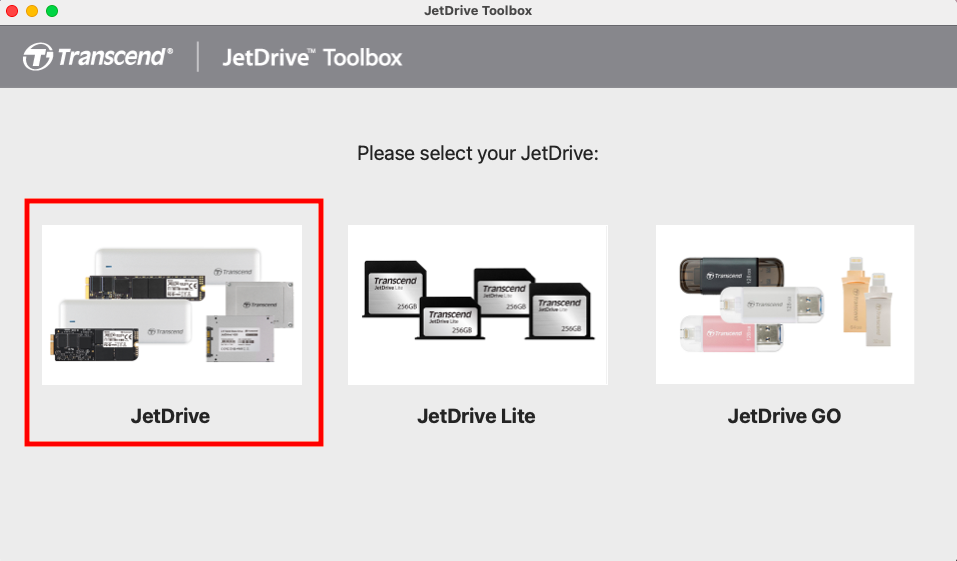Click the JetDrive Toolbox header title
Image resolution: width=957 pixels, height=561 pixels.
click(x=312, y=57)
